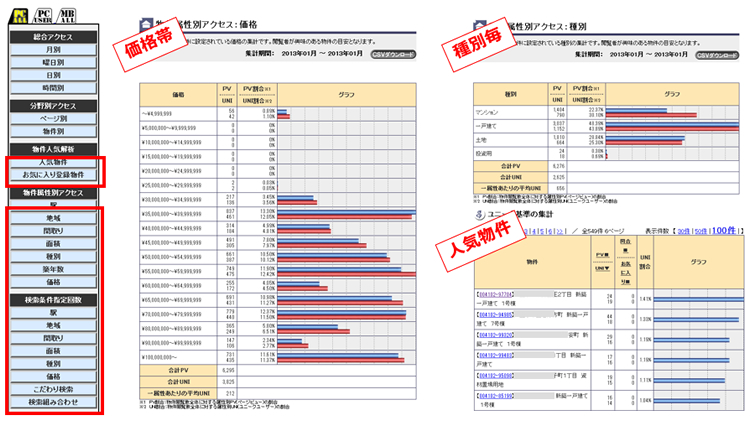Go to page 5 of popular properties

pyautogui.click(x=541, y=232)
